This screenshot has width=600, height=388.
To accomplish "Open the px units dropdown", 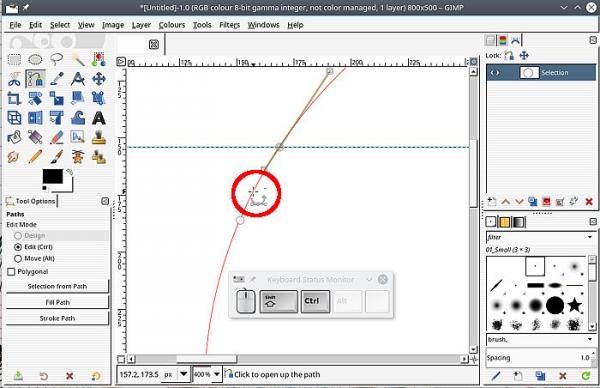I will pyautogui.click(x=184, y=374).
